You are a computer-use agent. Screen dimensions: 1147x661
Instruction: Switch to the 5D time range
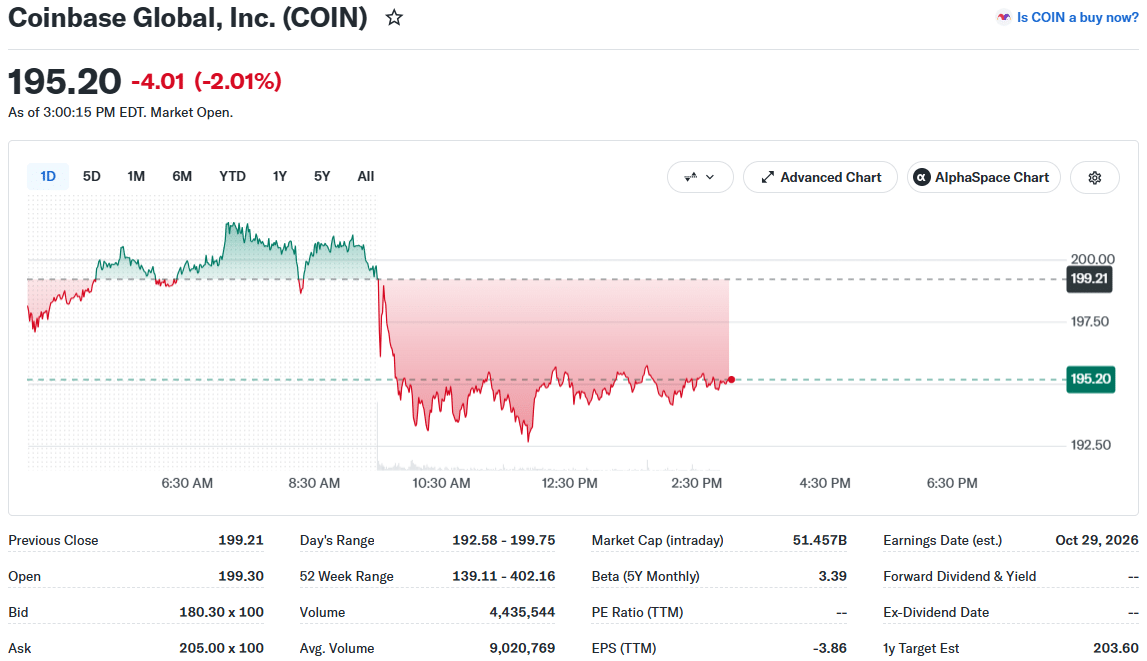91,176
